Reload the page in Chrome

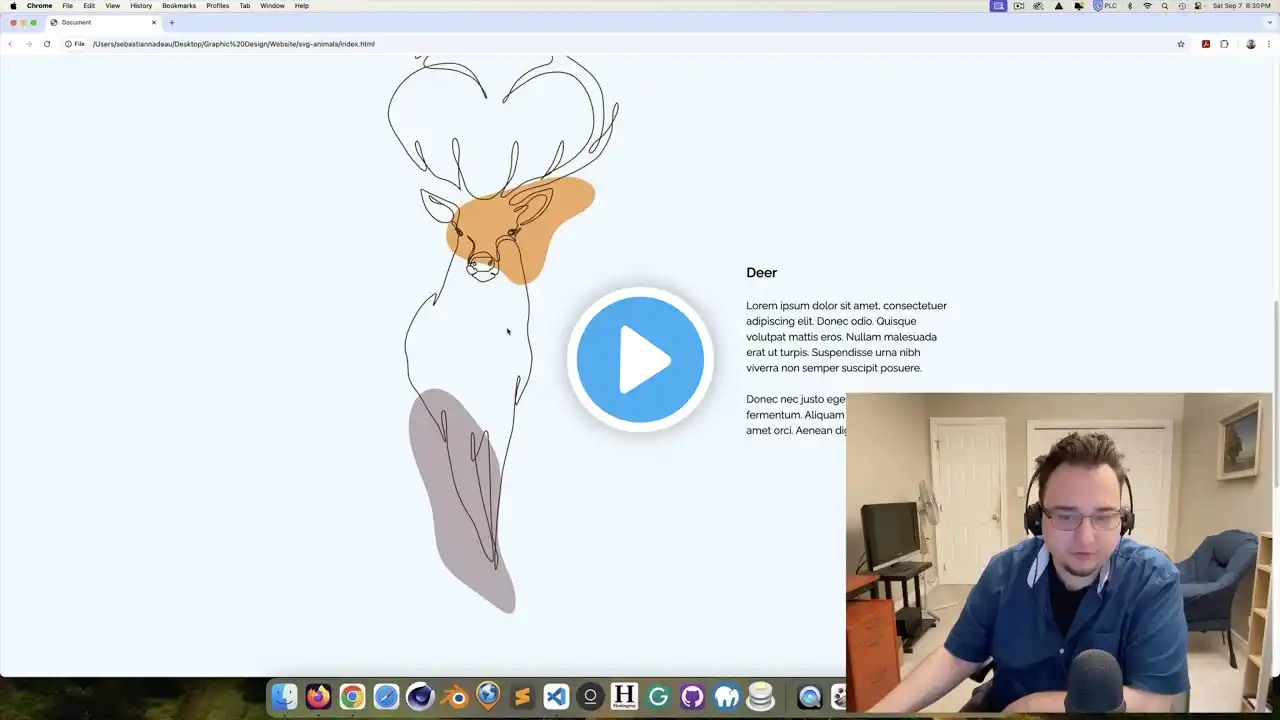tap(47, 44)
